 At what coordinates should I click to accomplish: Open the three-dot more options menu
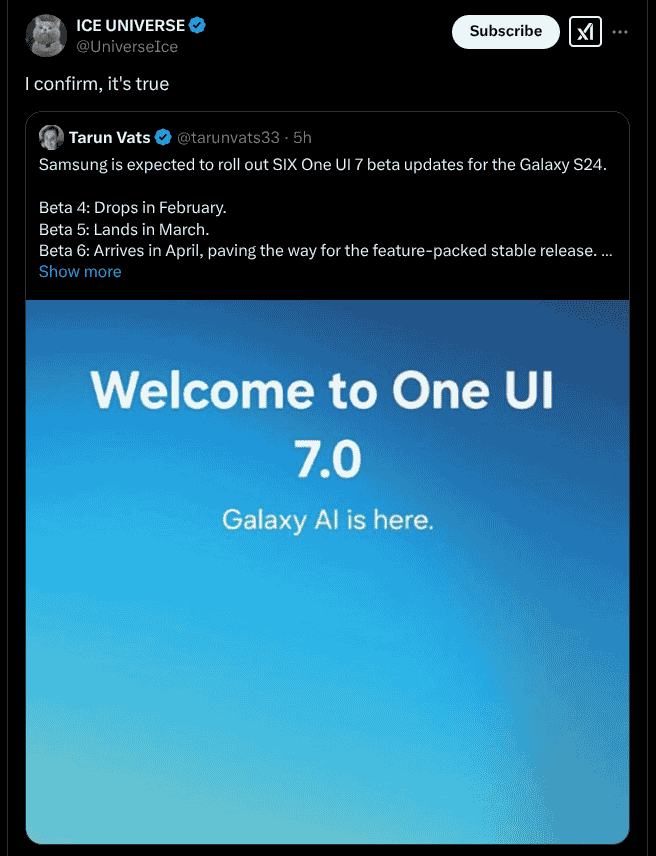[x=620, y=32]
